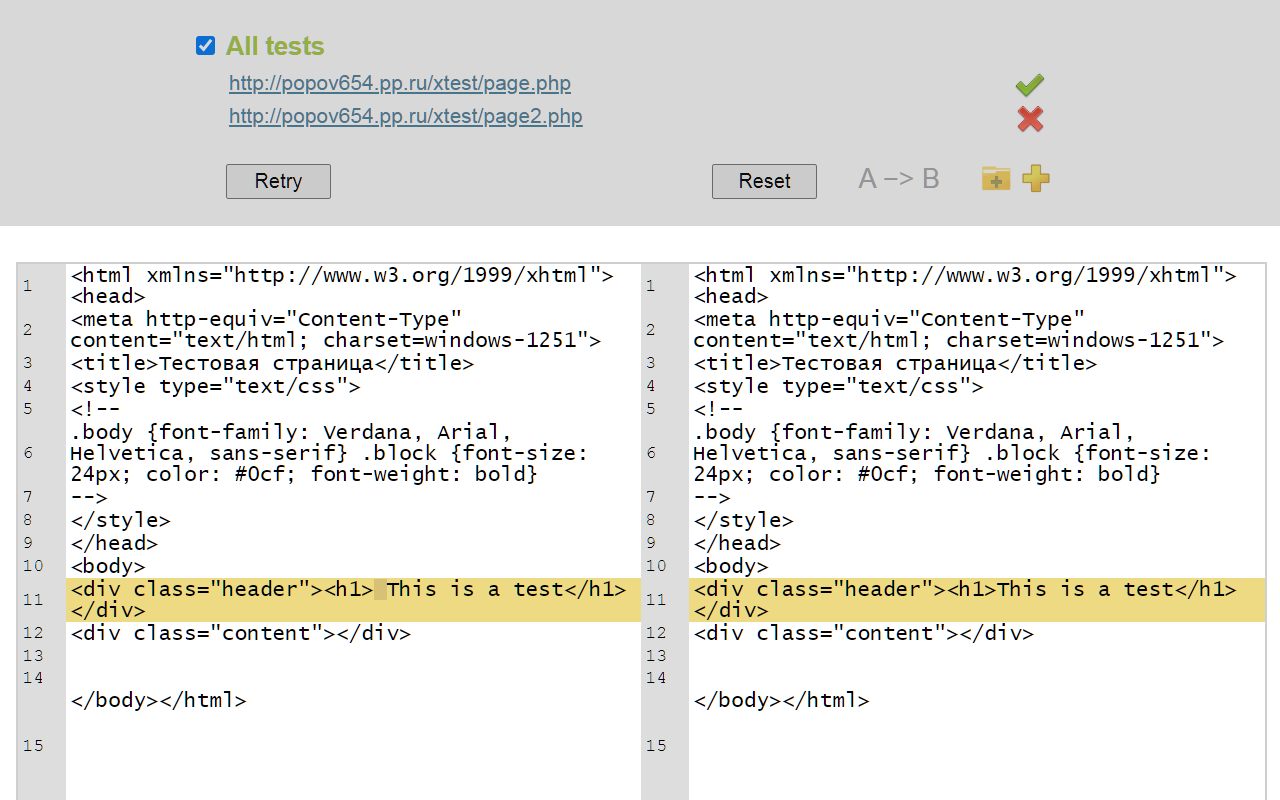Click the yellow plus icon
Image resolution: width=1280 pixels, height=800 pixels.
[x=1036, y=179]
